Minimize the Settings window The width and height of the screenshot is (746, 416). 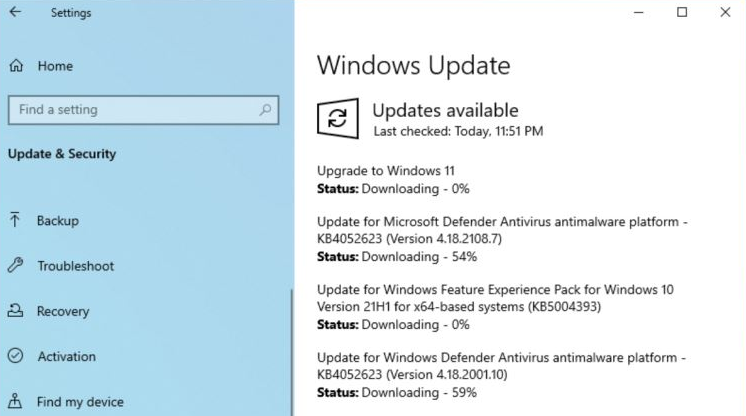(x=638, y=12)
